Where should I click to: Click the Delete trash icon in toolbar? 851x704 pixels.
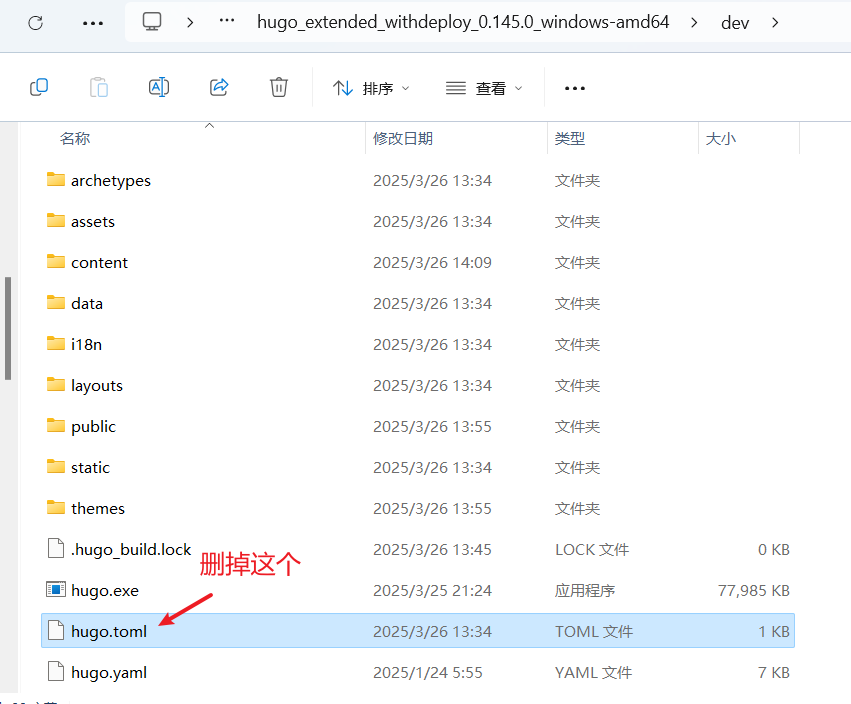tap(279, 88)
